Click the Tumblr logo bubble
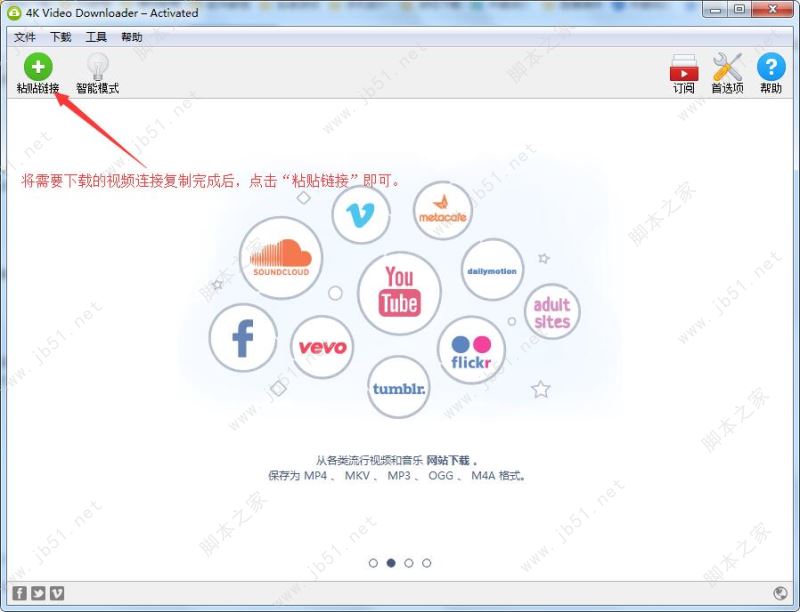This screenshot has width=800, height=612. [x=398, y=387]
